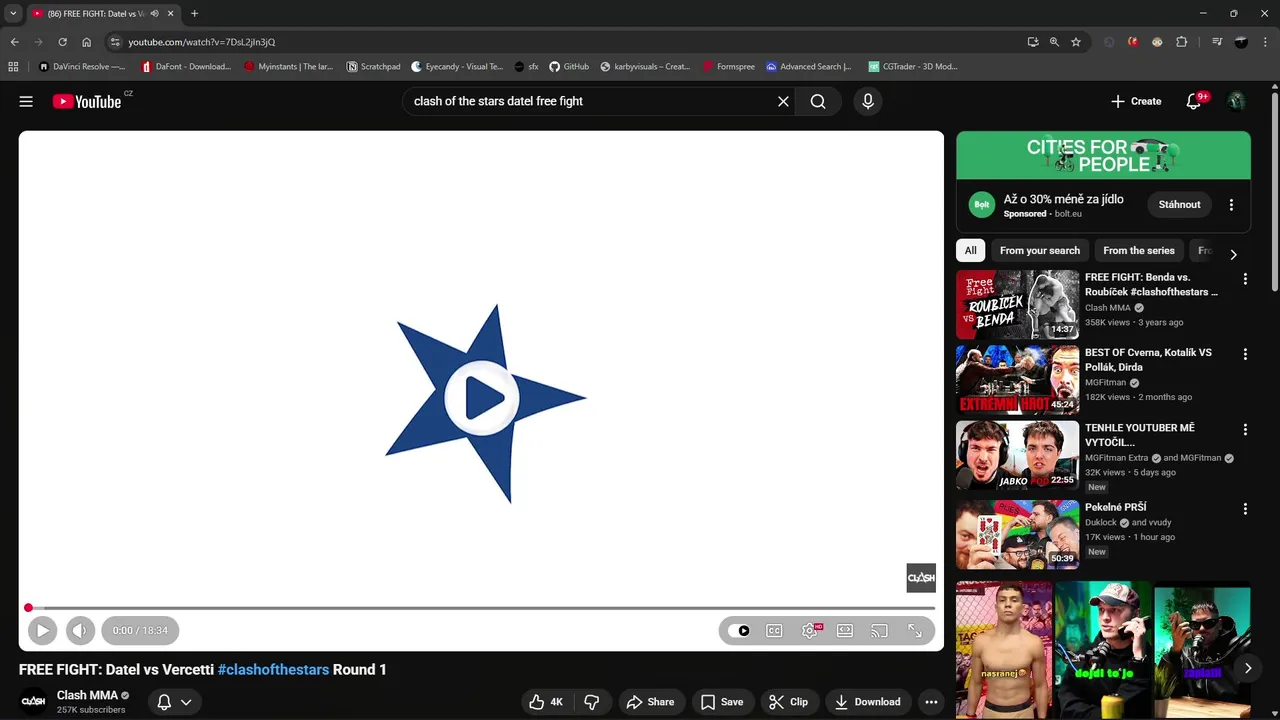Share the video

tap(650, 702)
